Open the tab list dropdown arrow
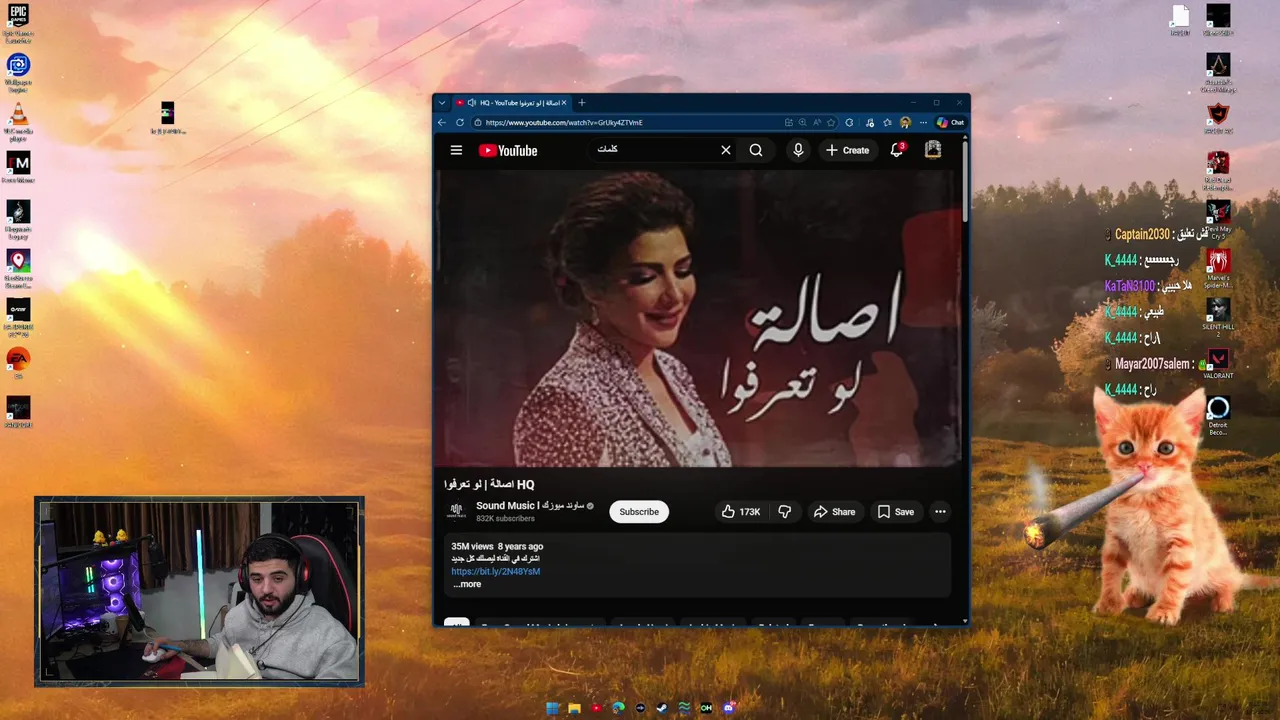Screen dimensions: 1280x720 (442, 102)
